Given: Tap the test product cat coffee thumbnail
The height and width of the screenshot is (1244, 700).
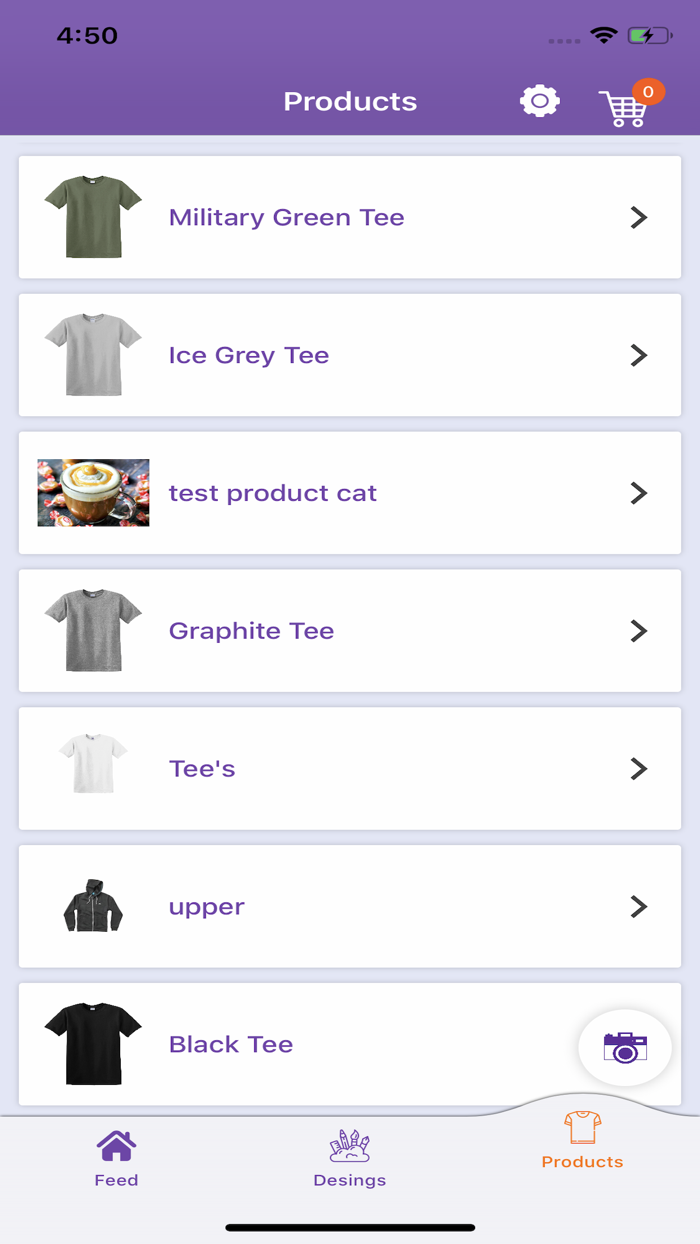Looking at the screenshot, I should pos(92,493).
